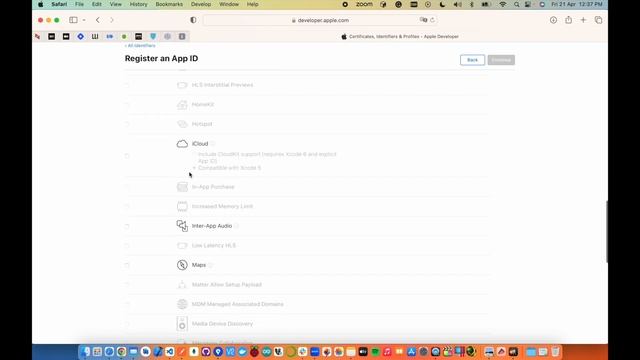Reload the page using refresh icon
The height and width of the screenshot is (360, 640).
(x=432, y=20)
